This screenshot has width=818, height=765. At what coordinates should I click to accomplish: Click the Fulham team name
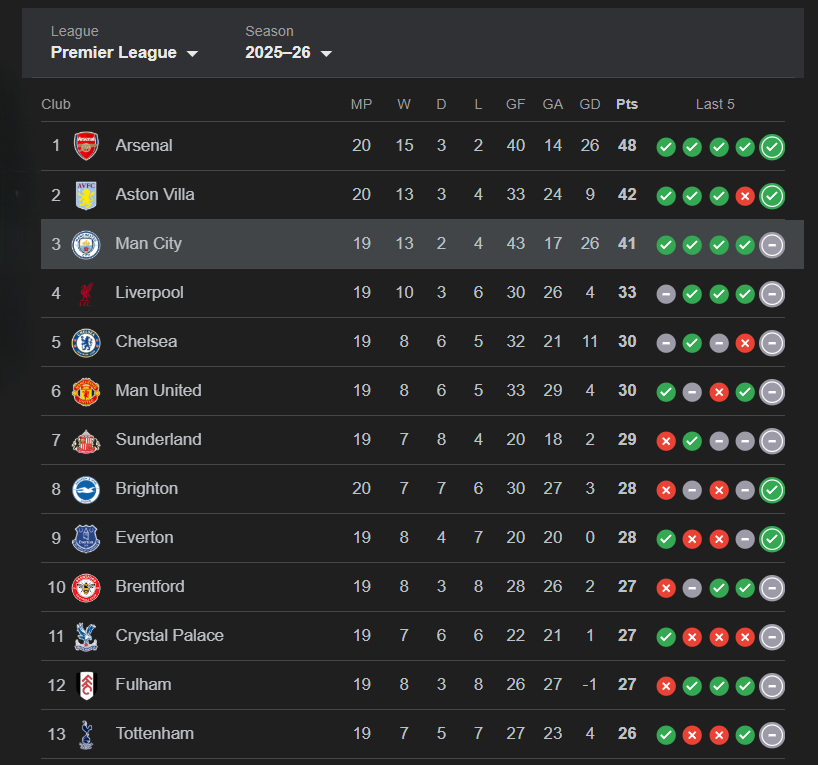coord(143,685)
